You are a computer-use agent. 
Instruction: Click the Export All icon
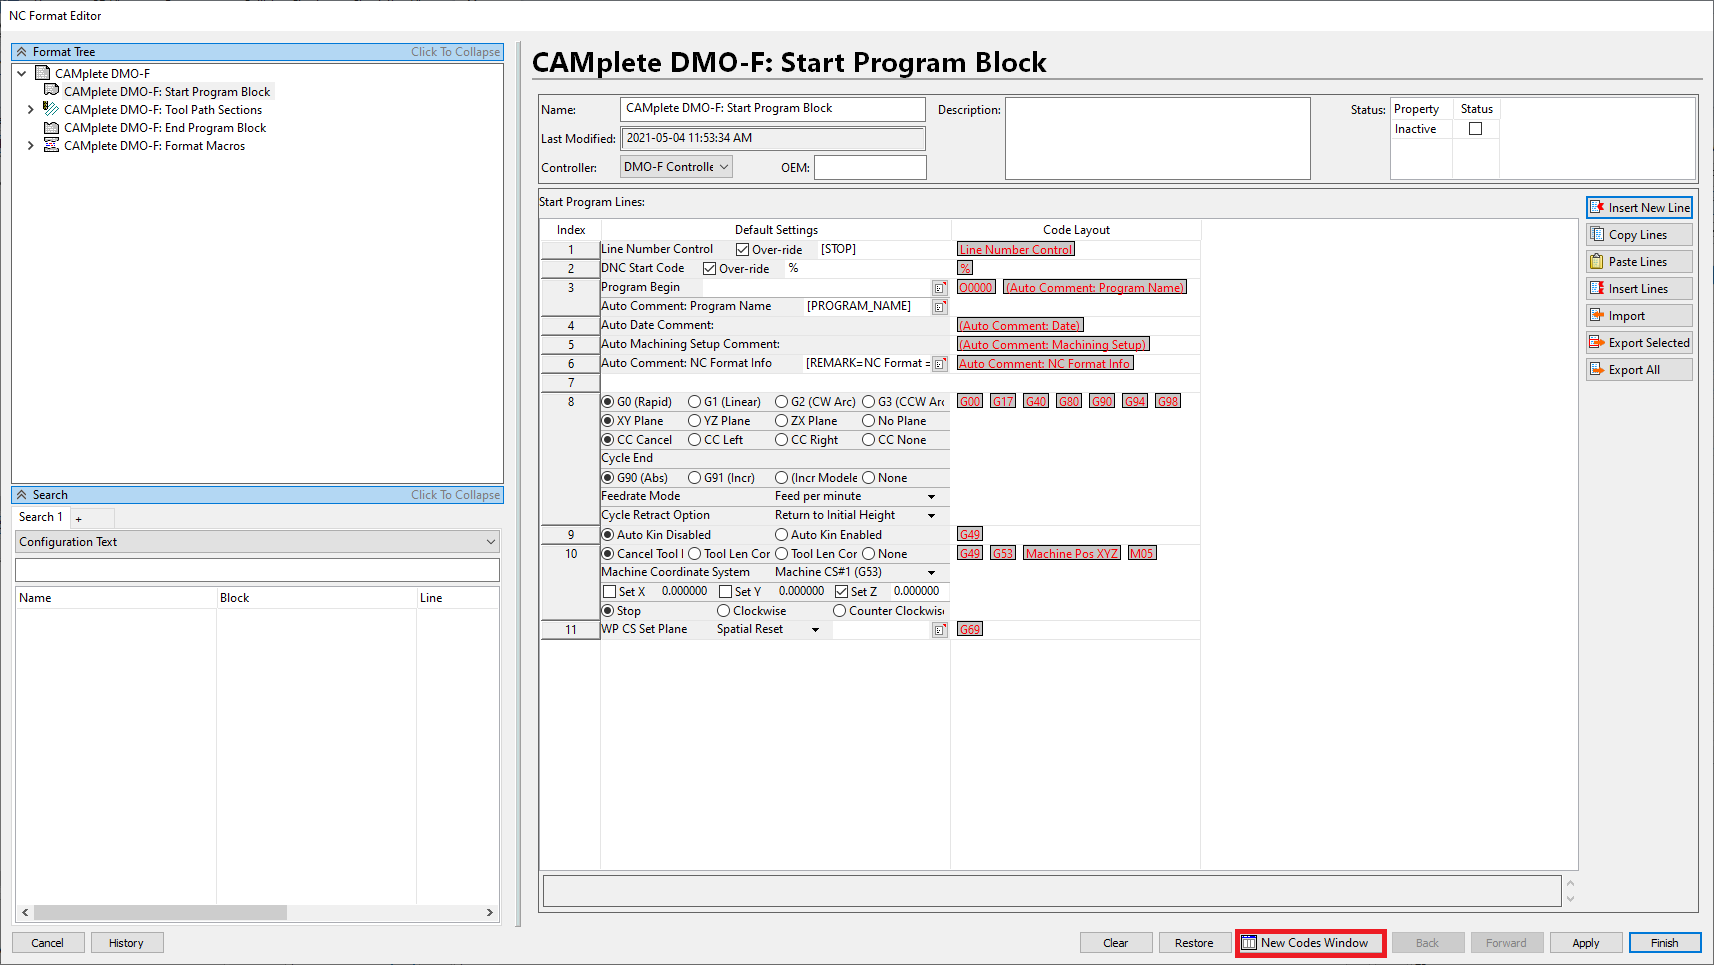pos(1597,369)
